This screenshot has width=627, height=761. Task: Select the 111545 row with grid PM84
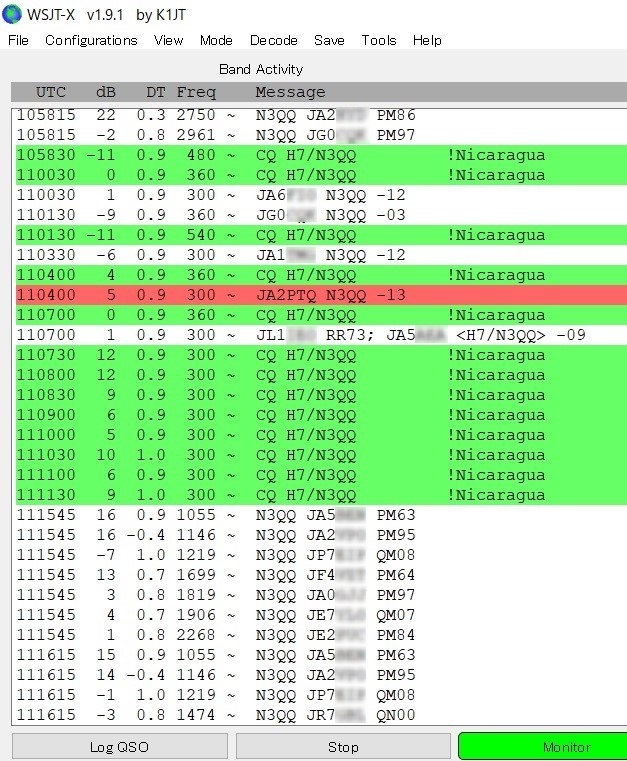(x=321, y=635)
